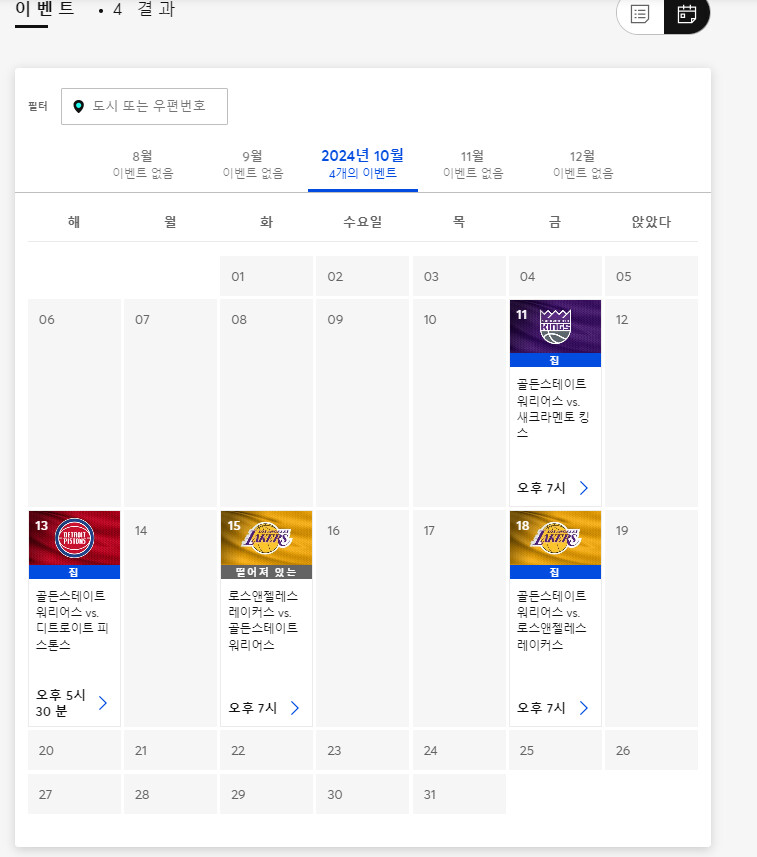Click calendar day 09
Viewport: 757px width, 857px height.
click(x=363, y=403)
